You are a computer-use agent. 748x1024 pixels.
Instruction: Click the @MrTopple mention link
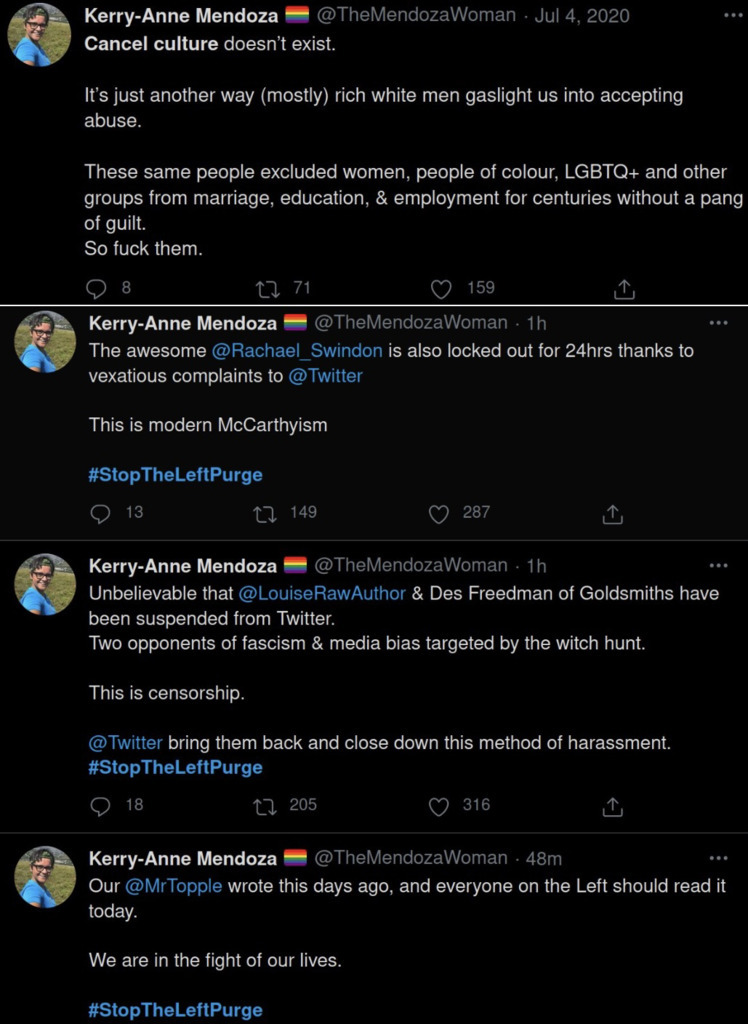173,886
